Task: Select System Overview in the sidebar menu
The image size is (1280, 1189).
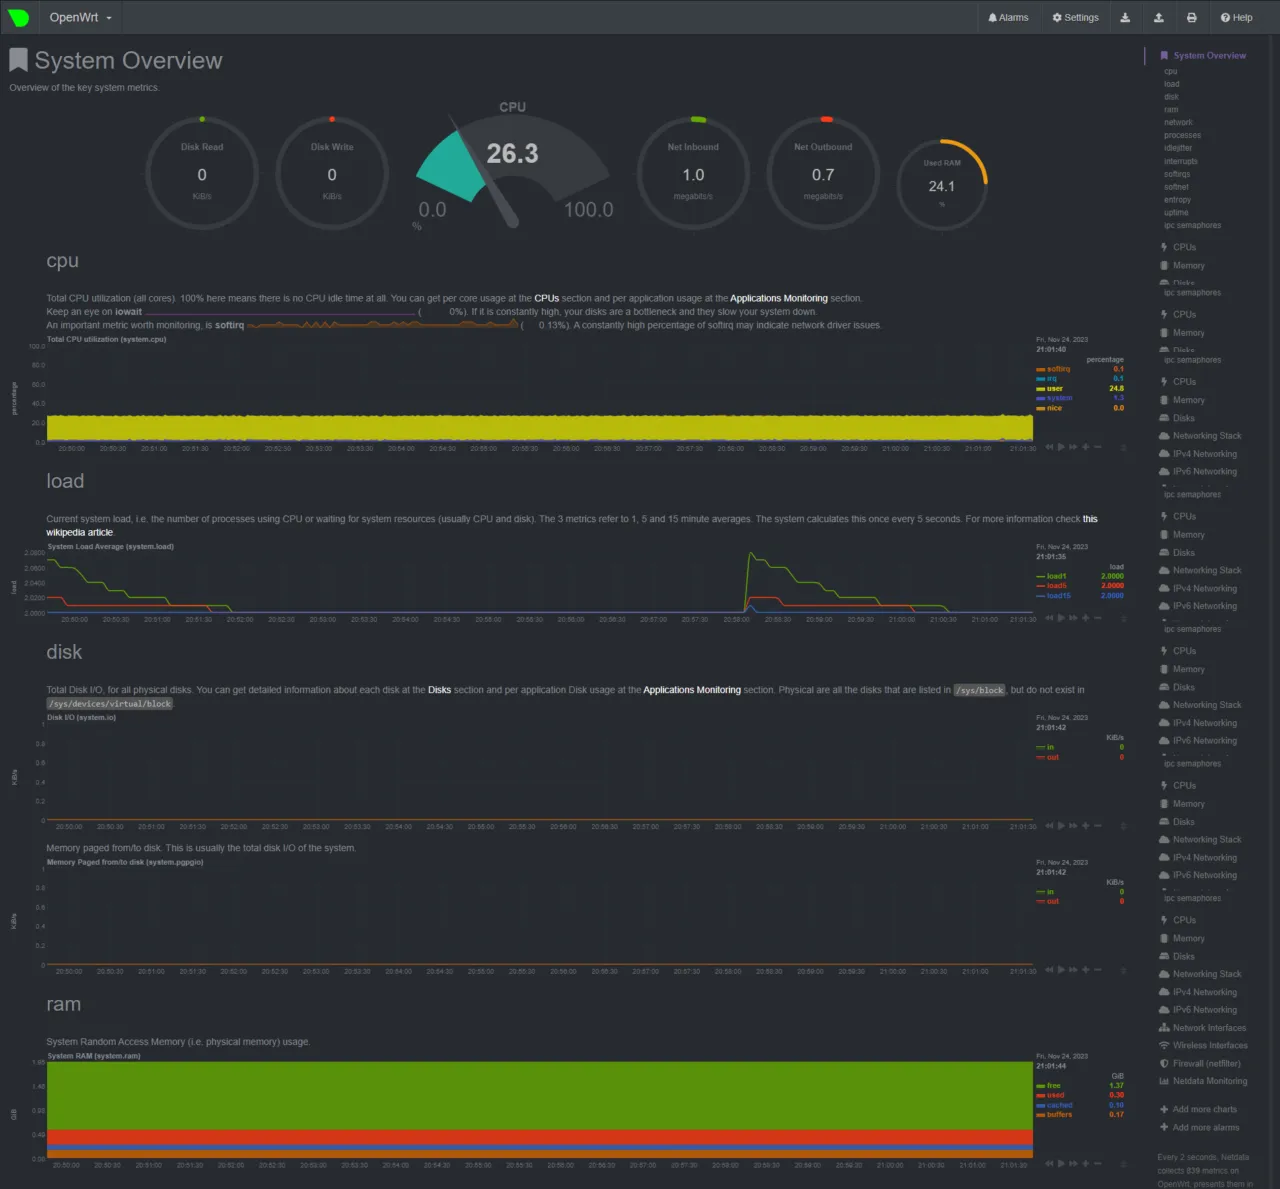Action: 1208,55
